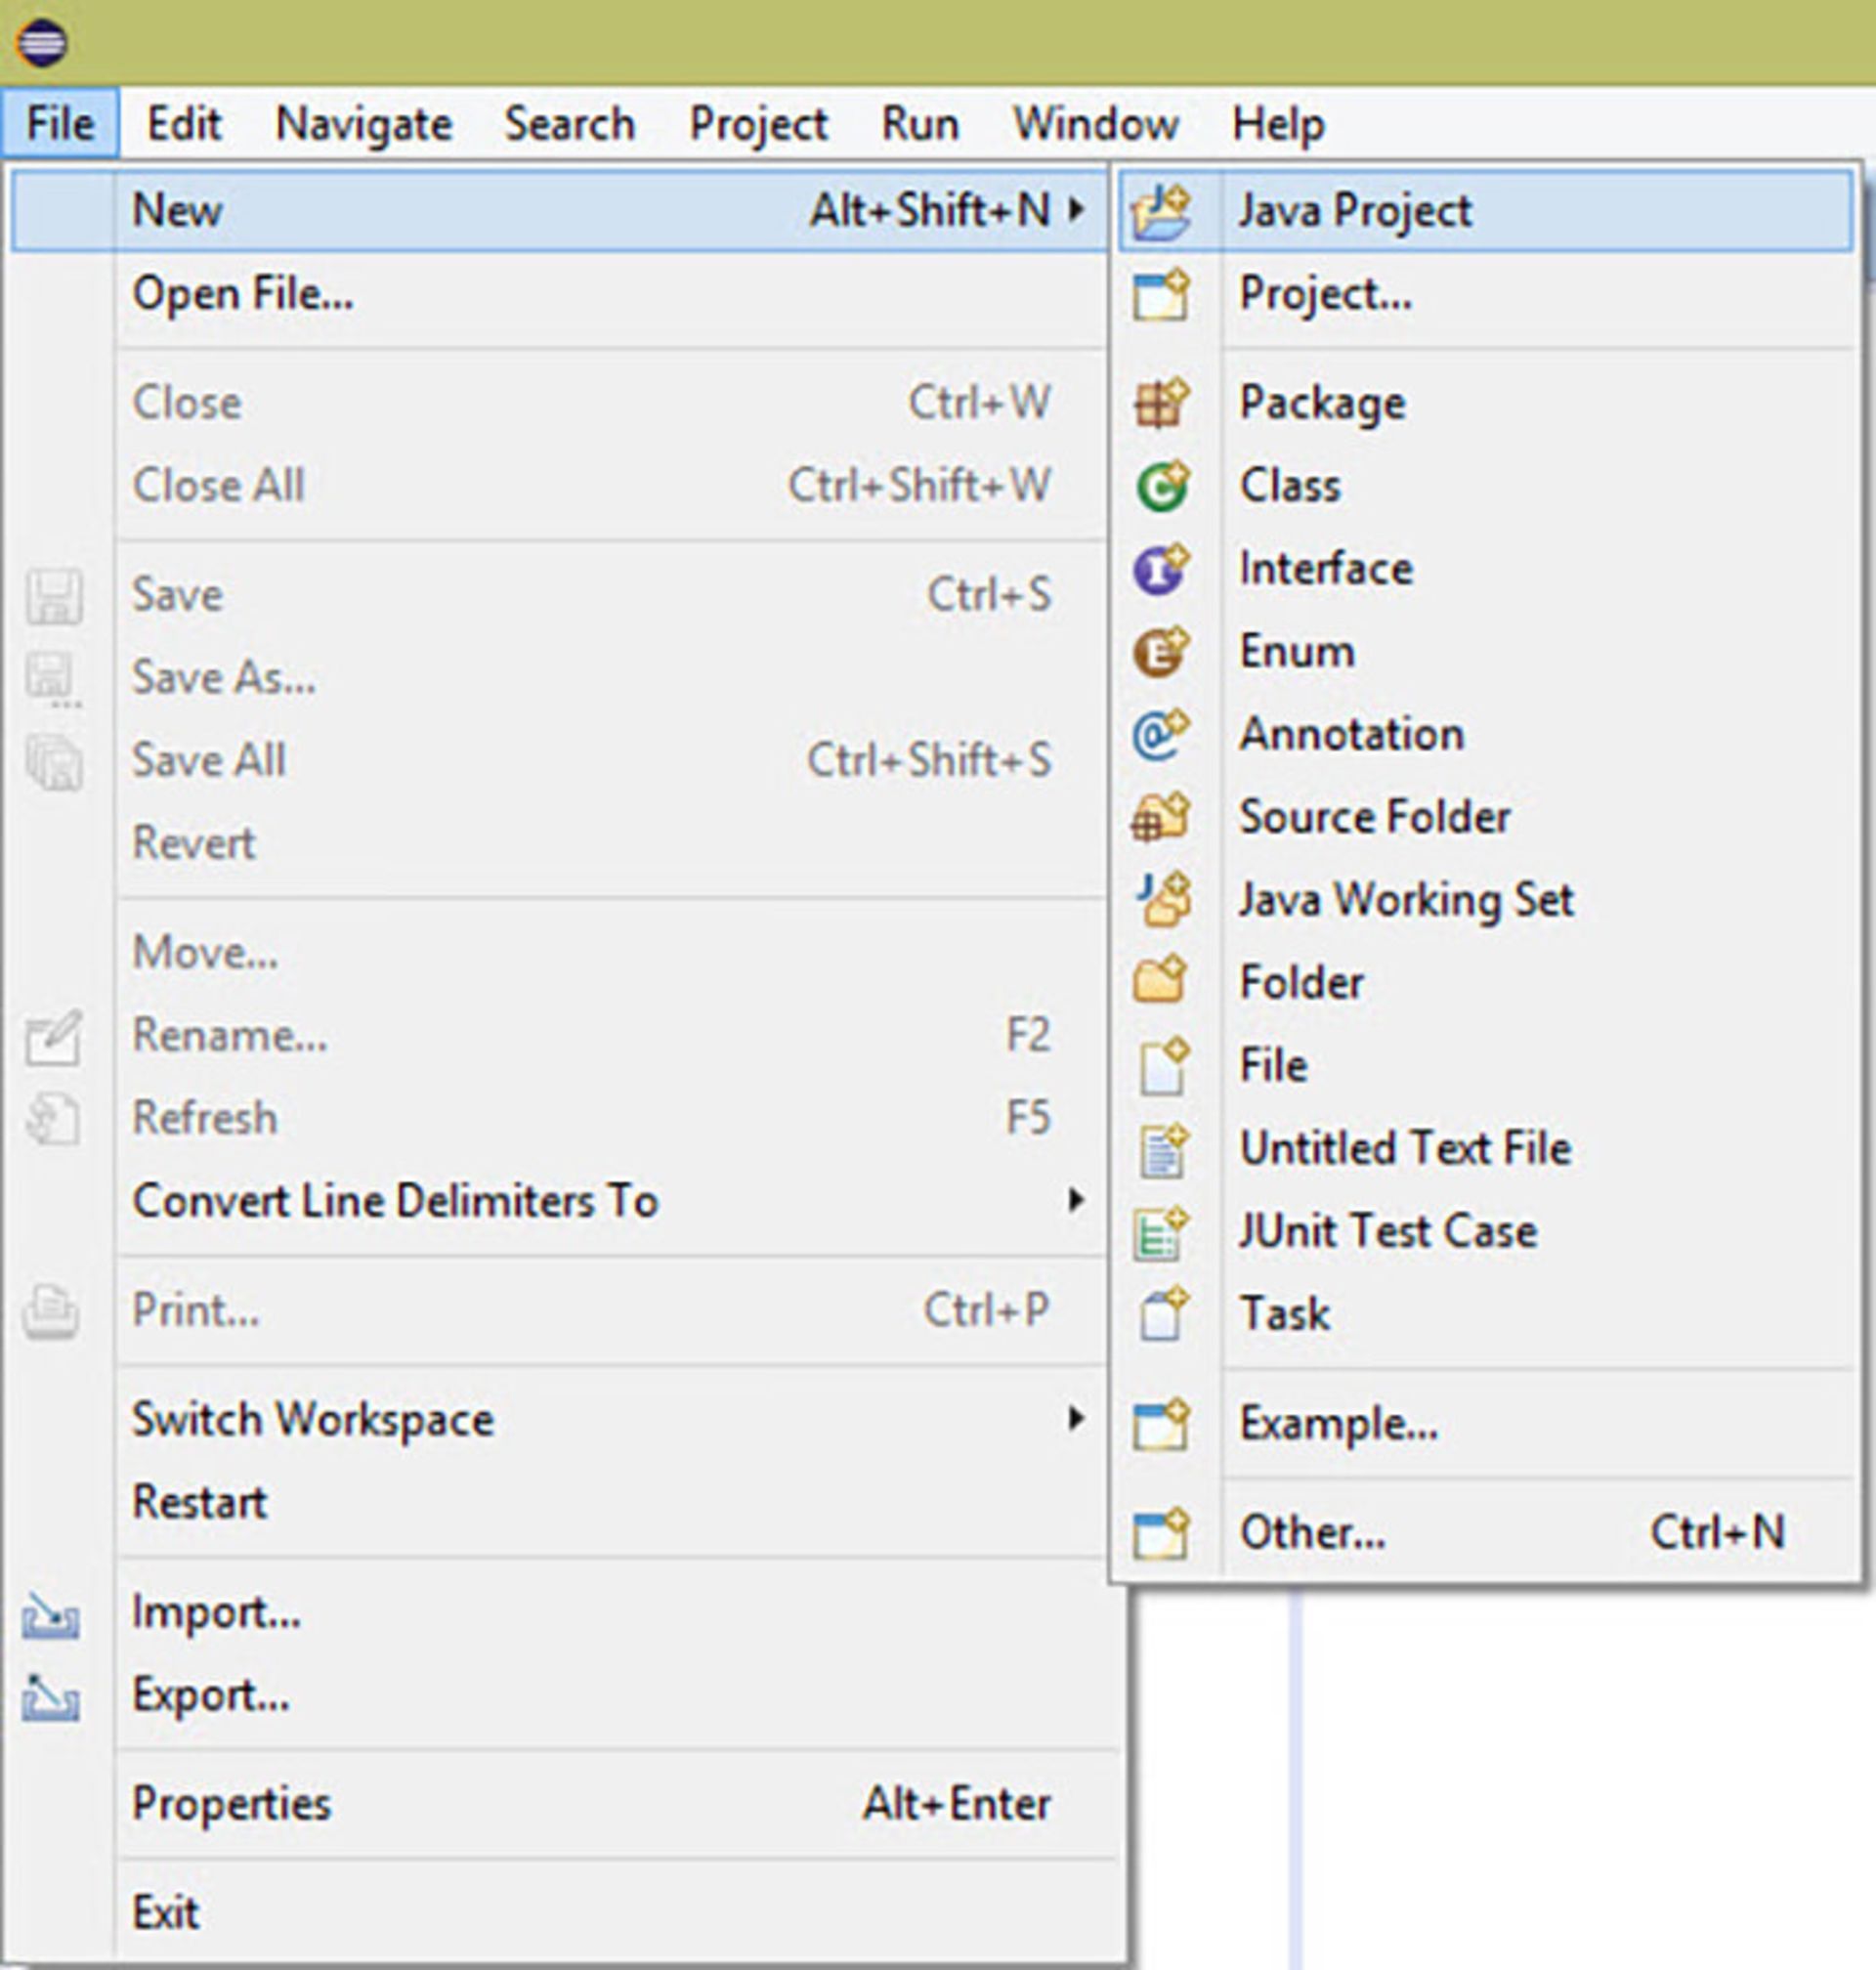Open the Edit menu
This screenshot has width=1876, height=1970.
pos(184,124)
